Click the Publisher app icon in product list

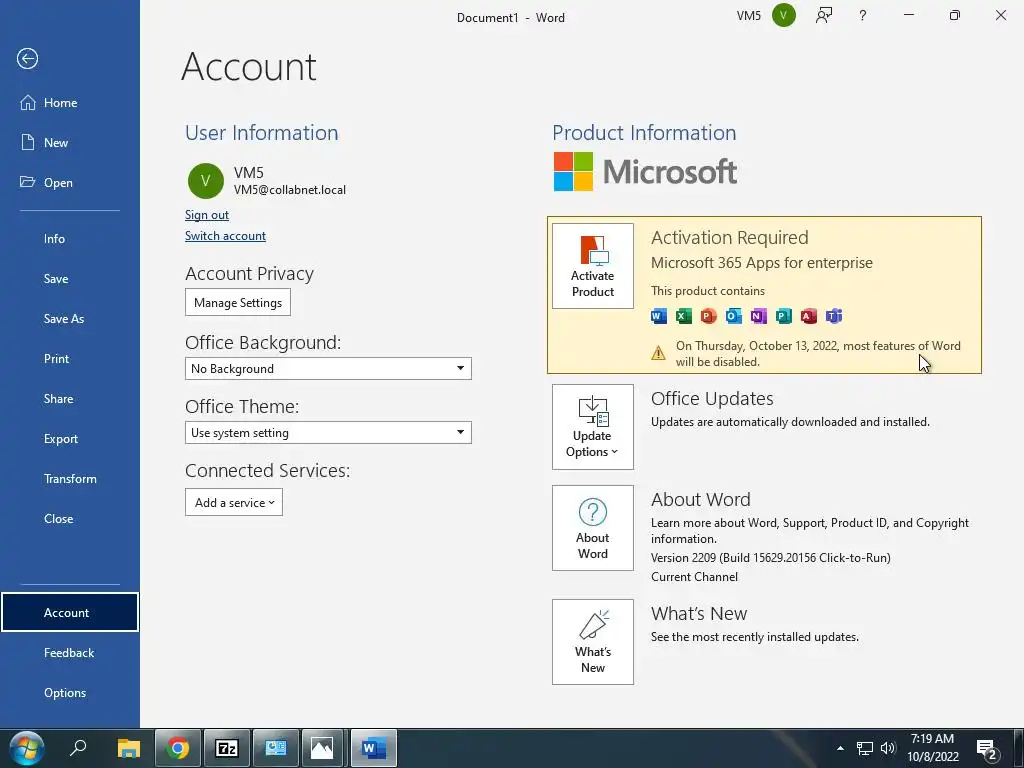[783, 317]
